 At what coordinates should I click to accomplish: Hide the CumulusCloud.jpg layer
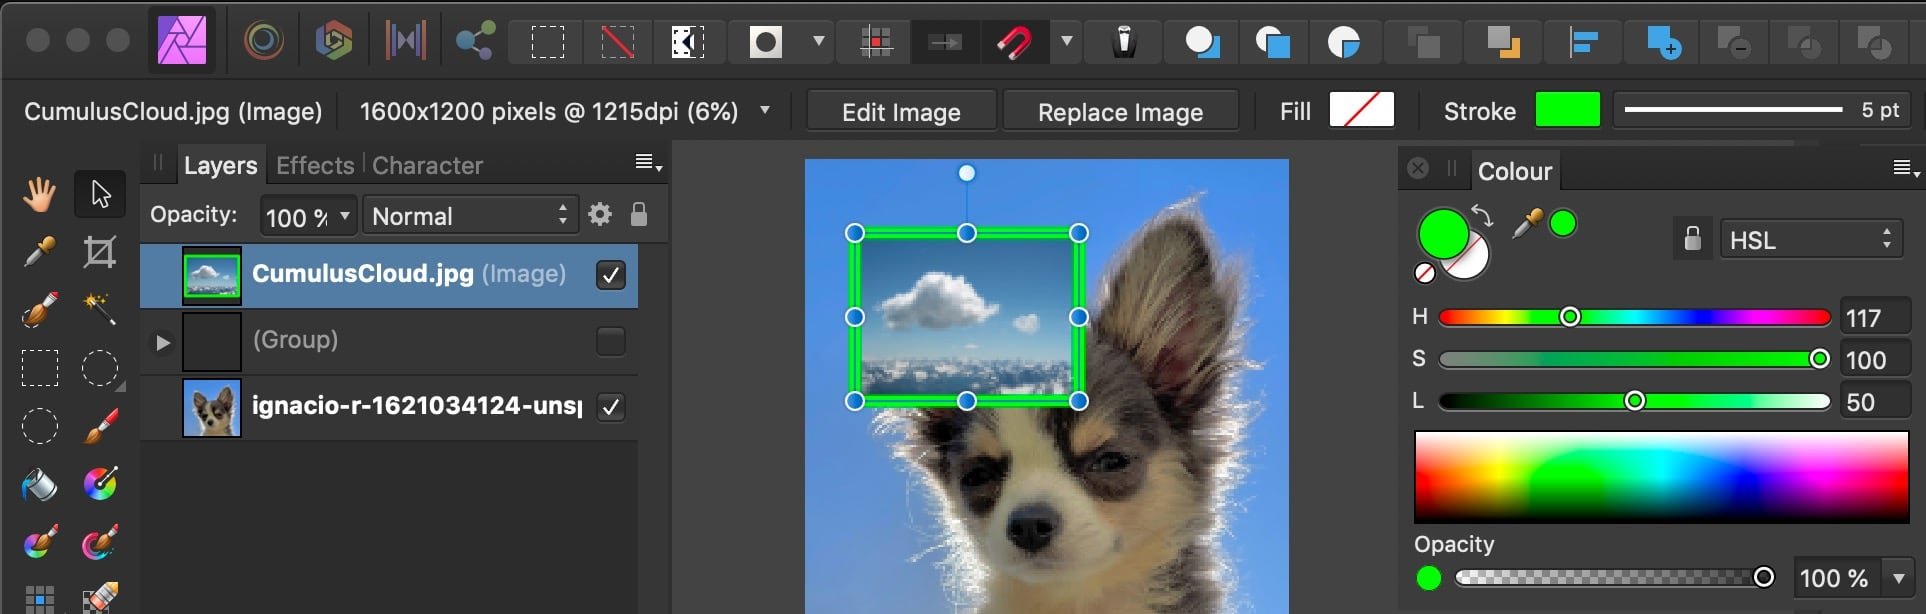tap(610, 275)
